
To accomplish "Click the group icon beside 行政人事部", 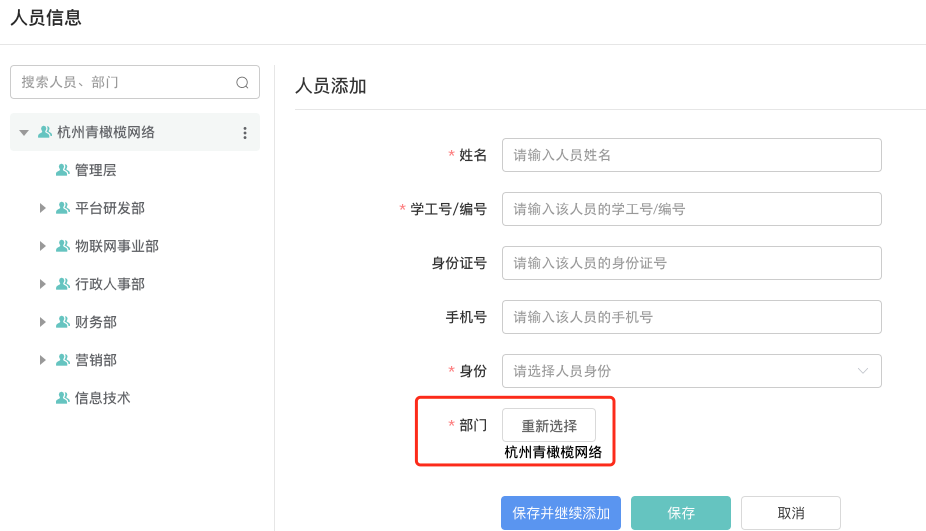I will coord(63,284).
